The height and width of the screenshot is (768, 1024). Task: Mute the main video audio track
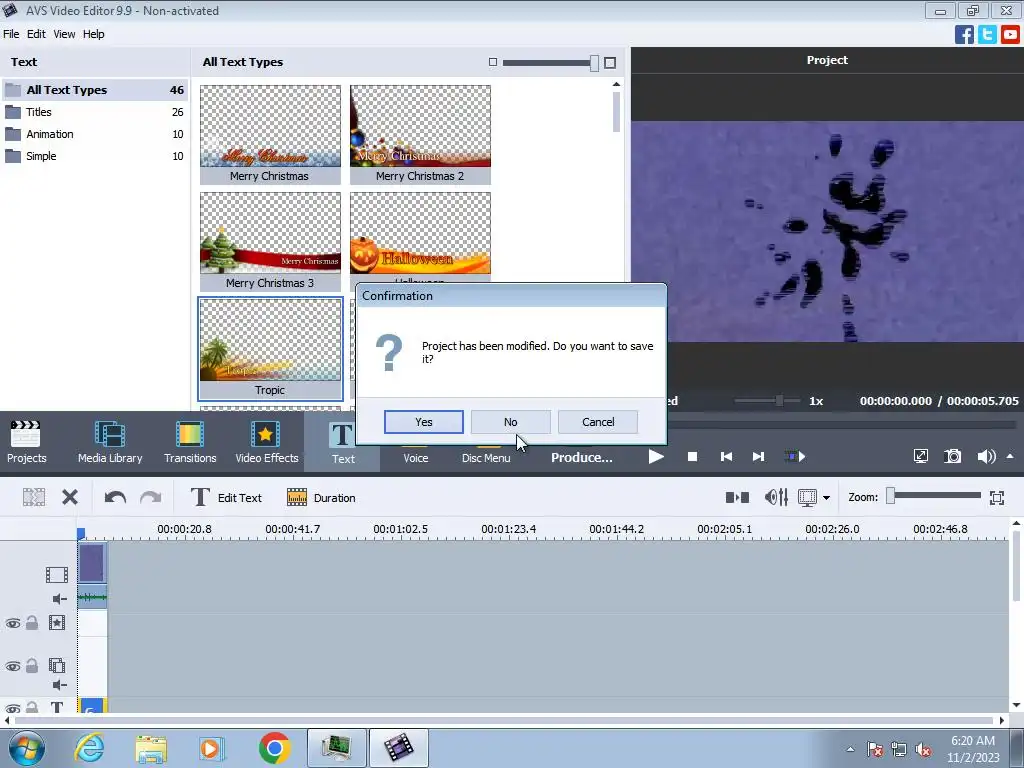59,599
